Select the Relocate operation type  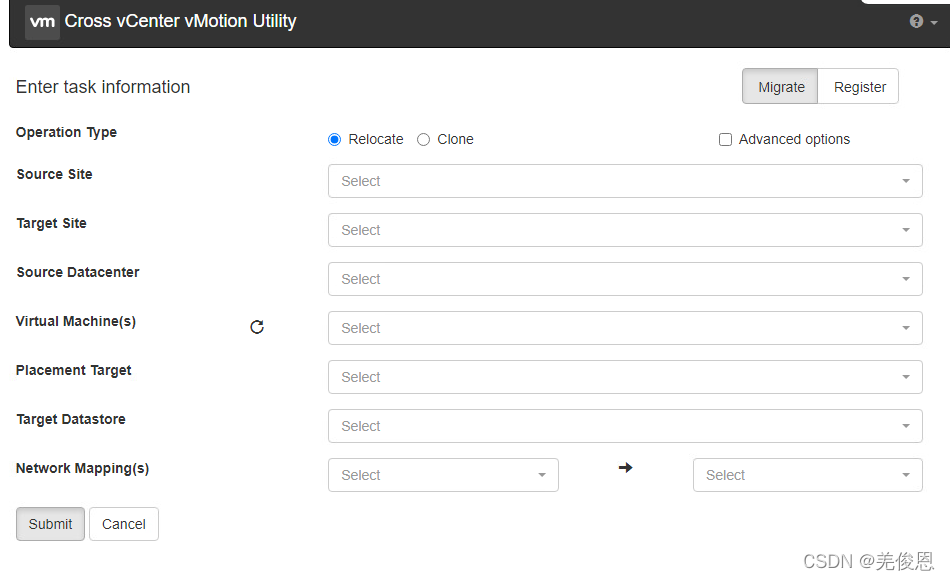coord(334,139)
